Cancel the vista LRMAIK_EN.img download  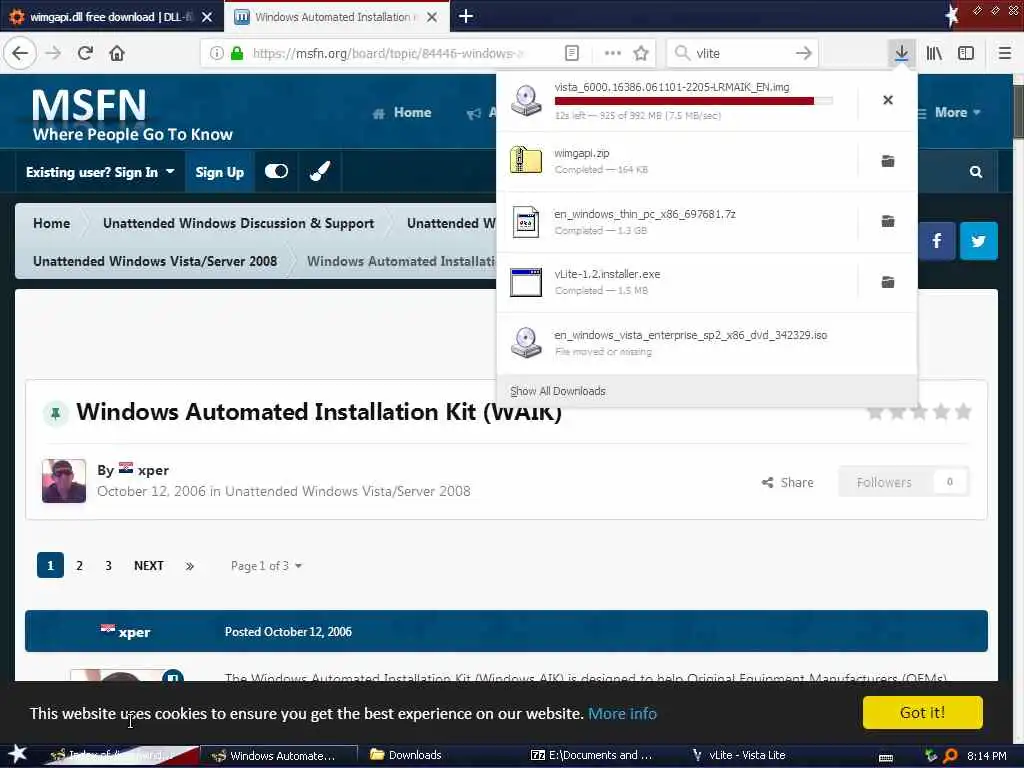click(x=888, y=100)
